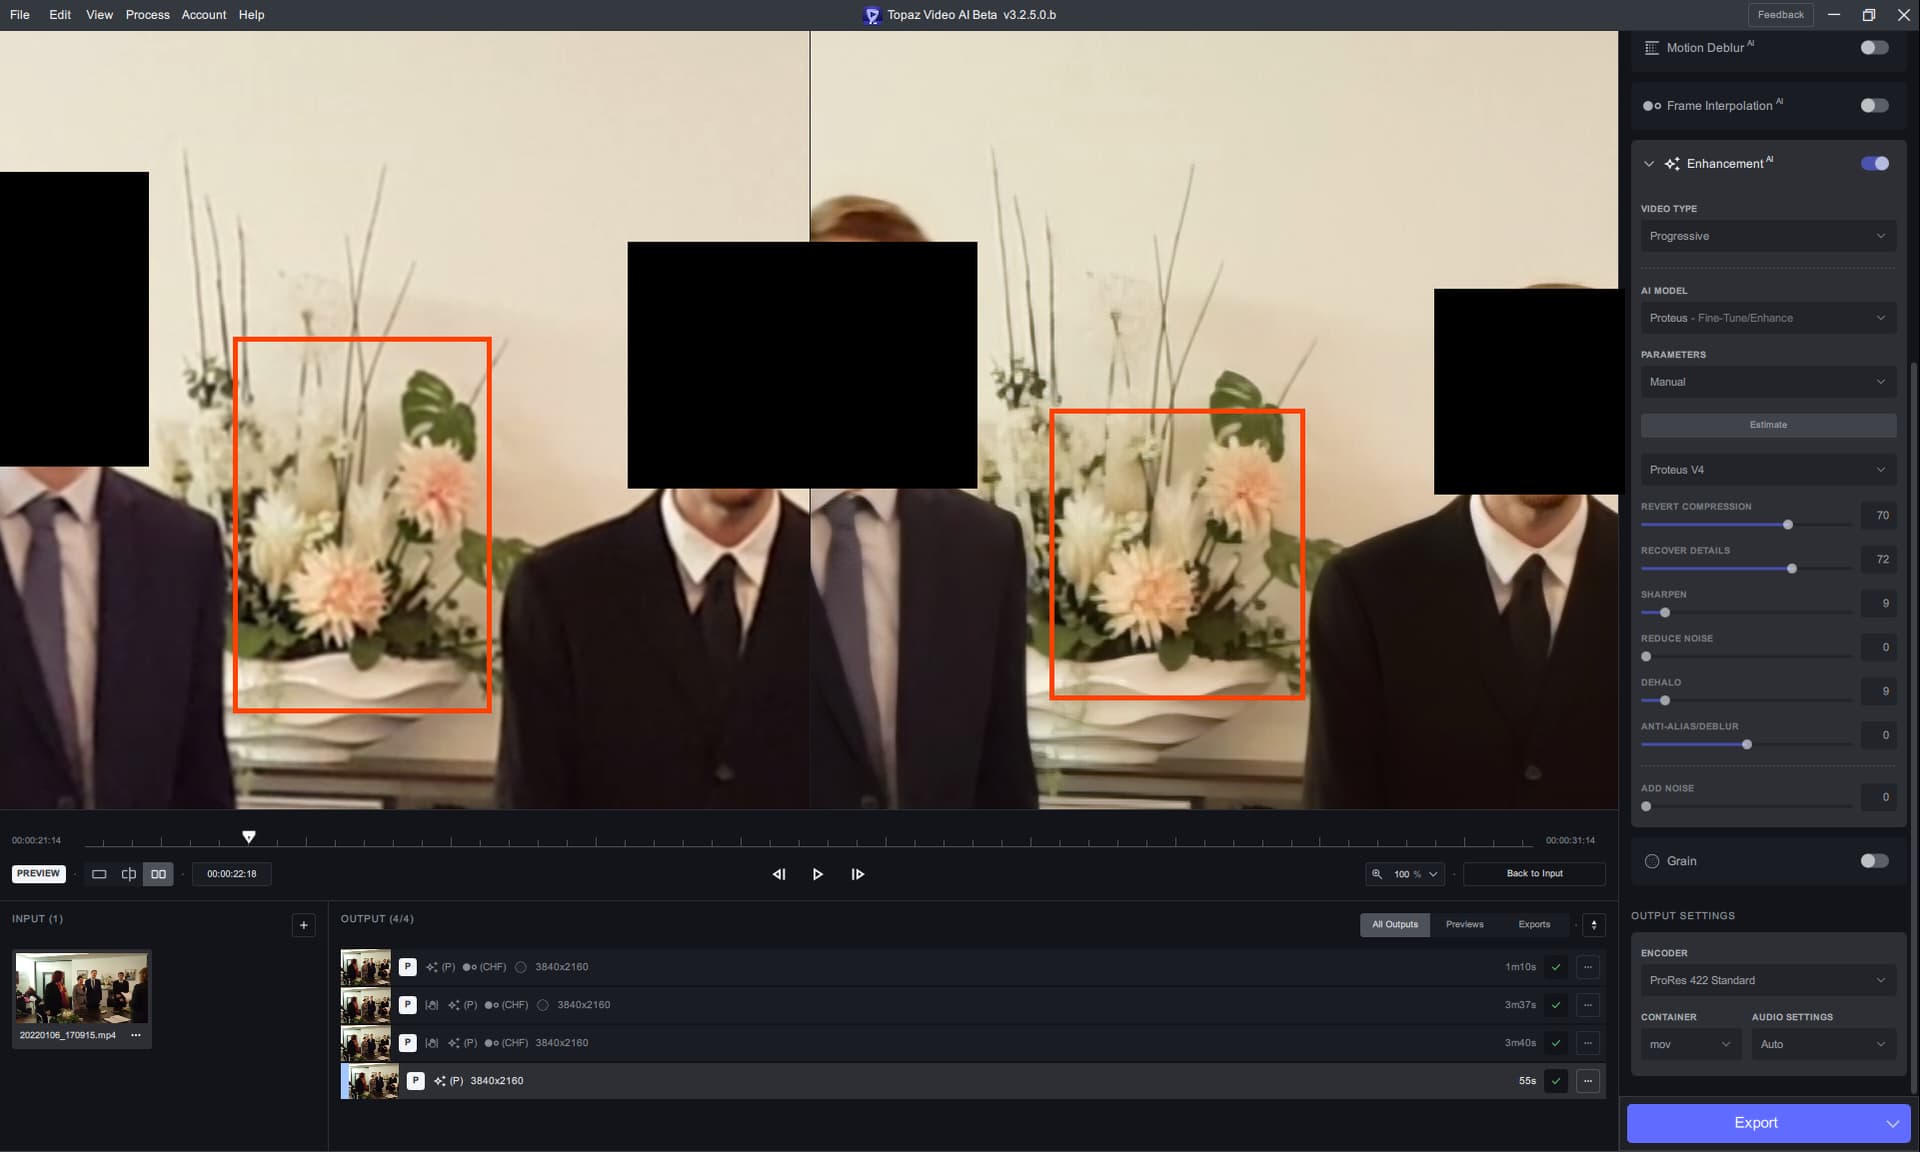Step back one frame
This screenshot has height=1152, width=1920.
[779, 874]
